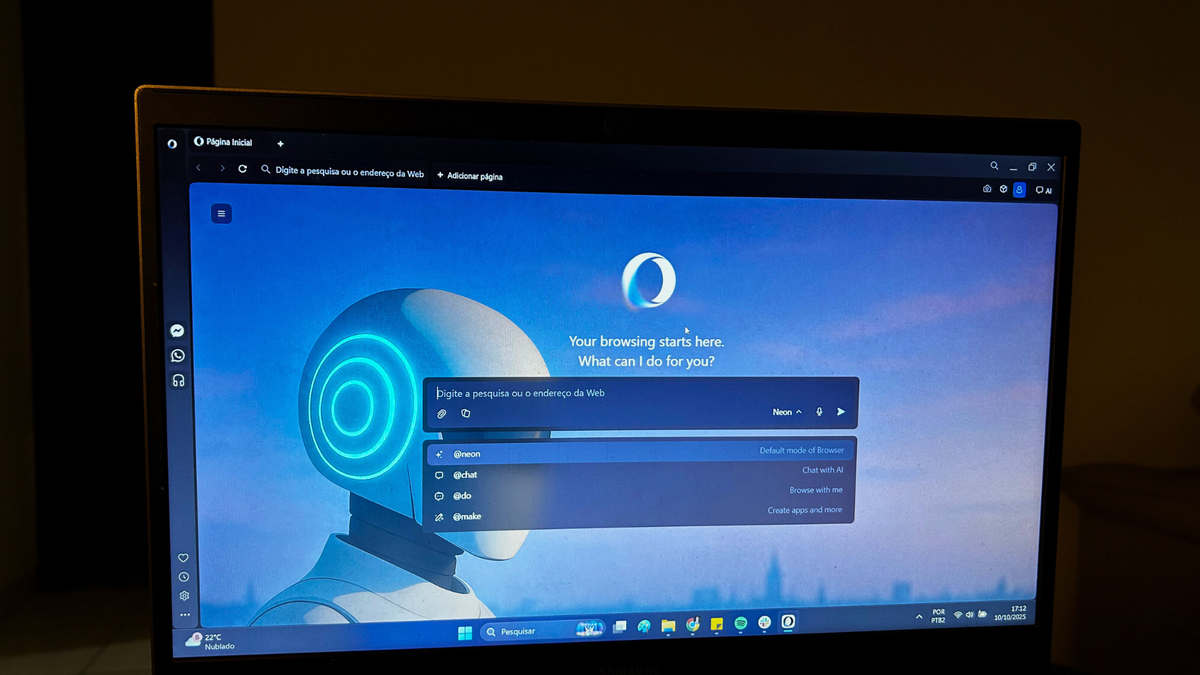
Task: Open Messenger from the sidebar
Action: (177, 331)
